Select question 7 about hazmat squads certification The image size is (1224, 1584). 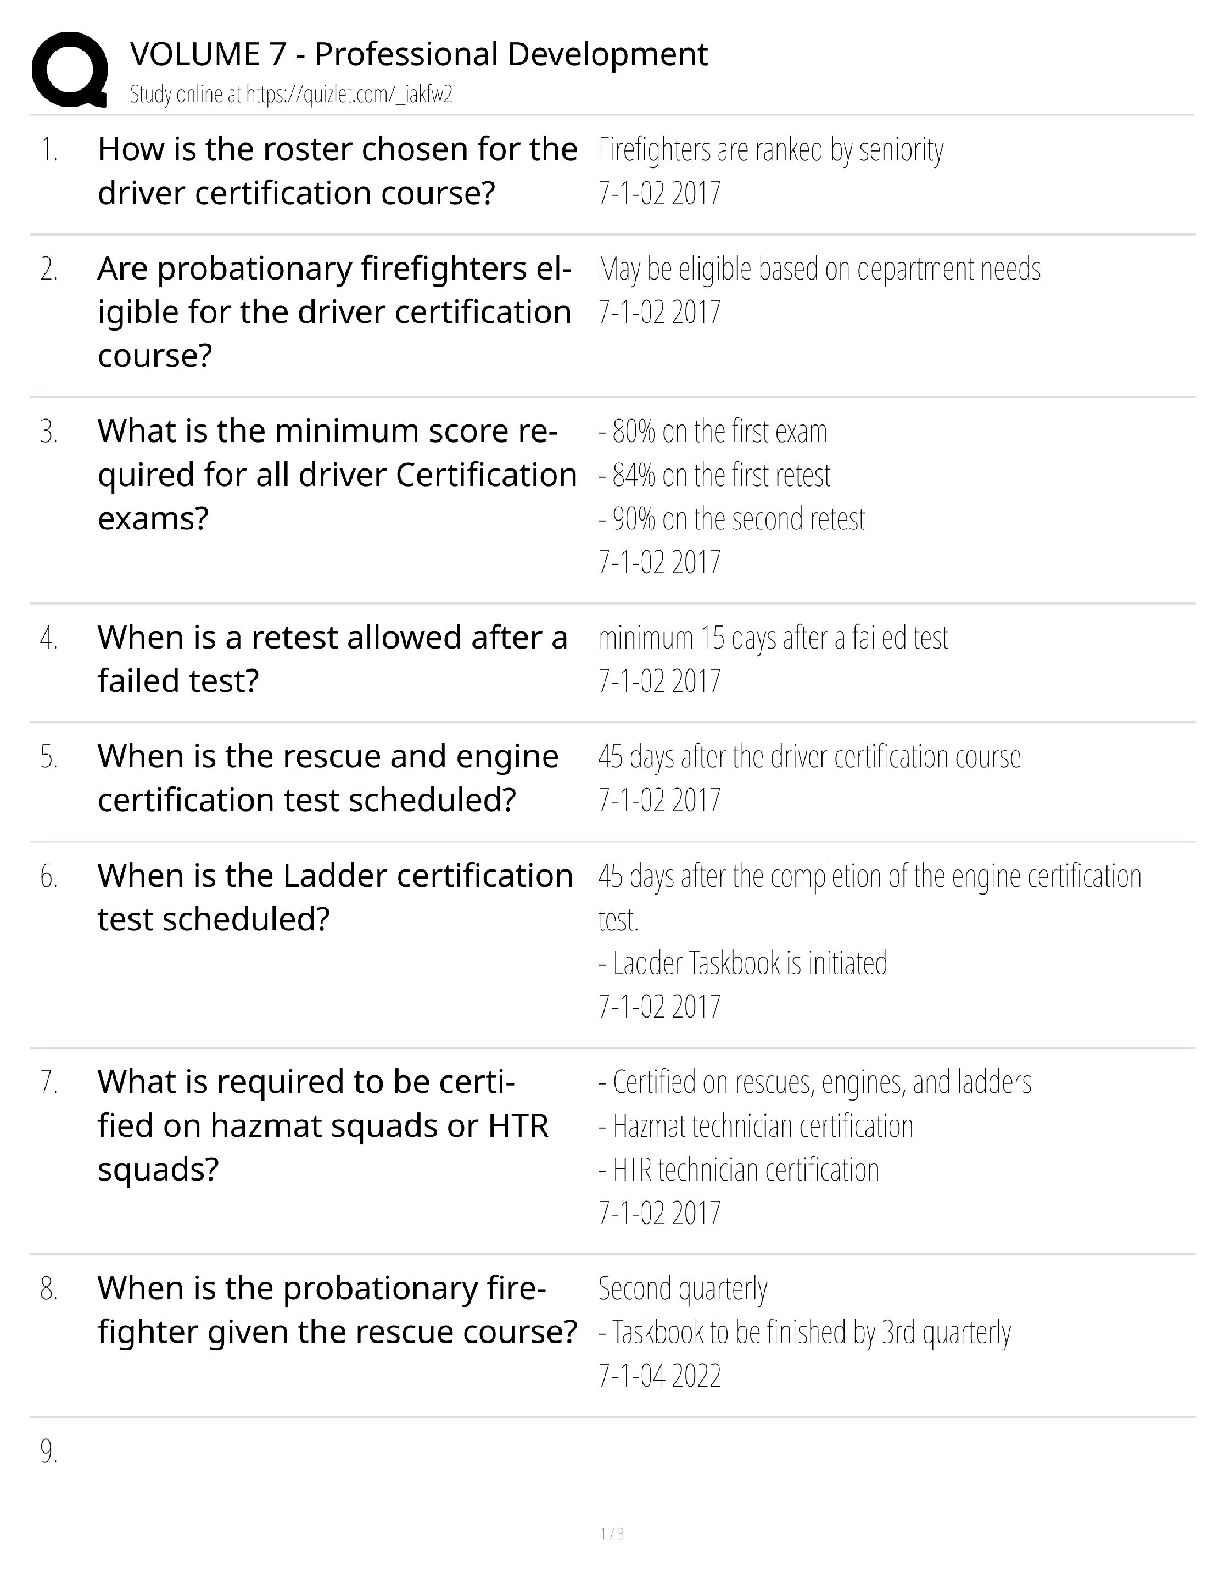point(323,1125)
